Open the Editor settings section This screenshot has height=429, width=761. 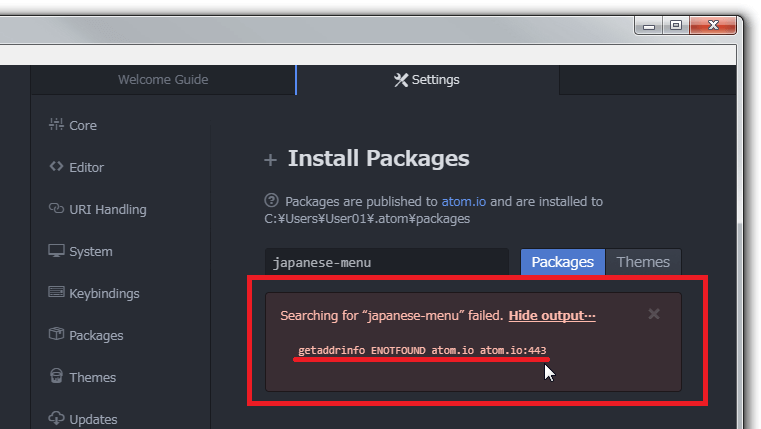[x=85, y=168]
